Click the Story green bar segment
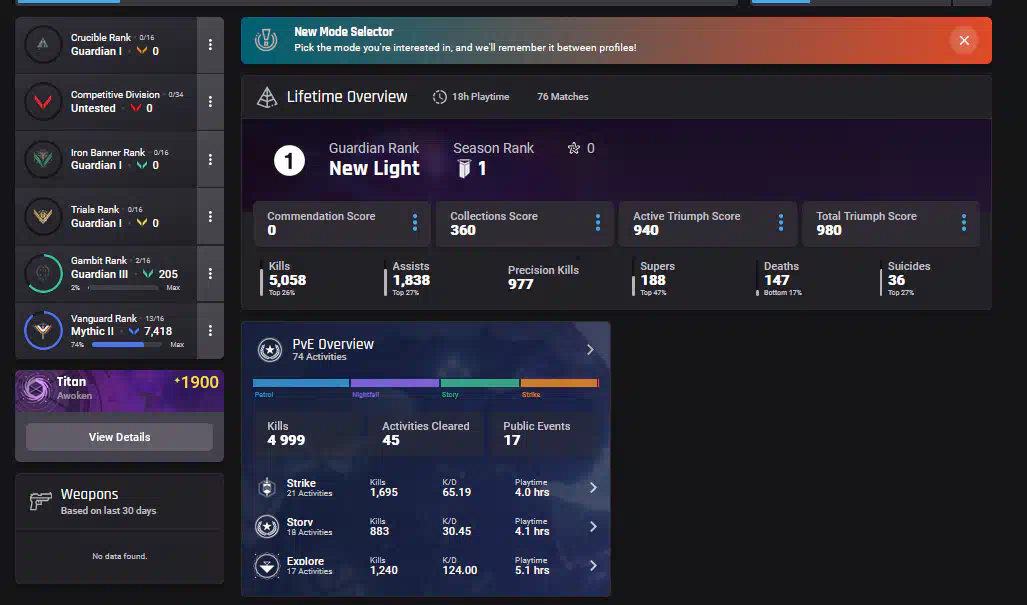1027x605 pixels. 480,383
